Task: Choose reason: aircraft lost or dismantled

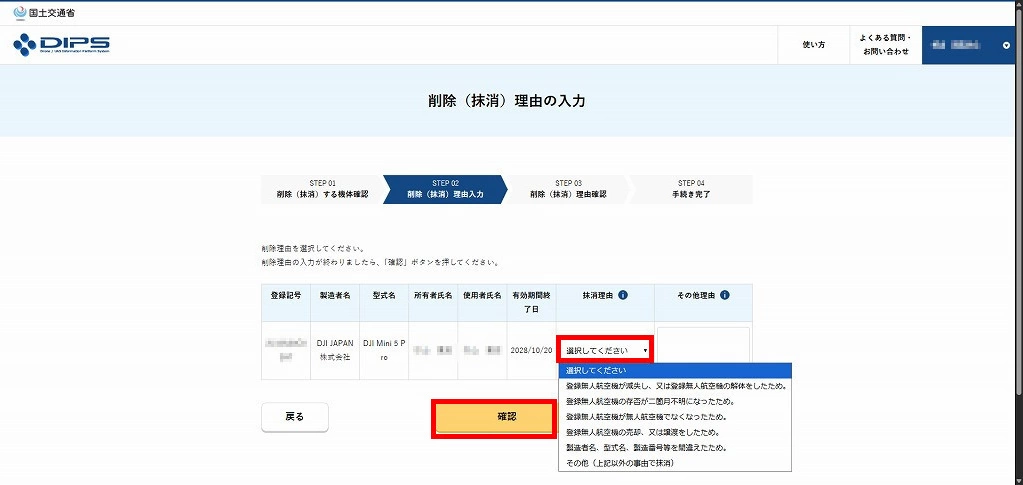Action: tap(674, 385)
